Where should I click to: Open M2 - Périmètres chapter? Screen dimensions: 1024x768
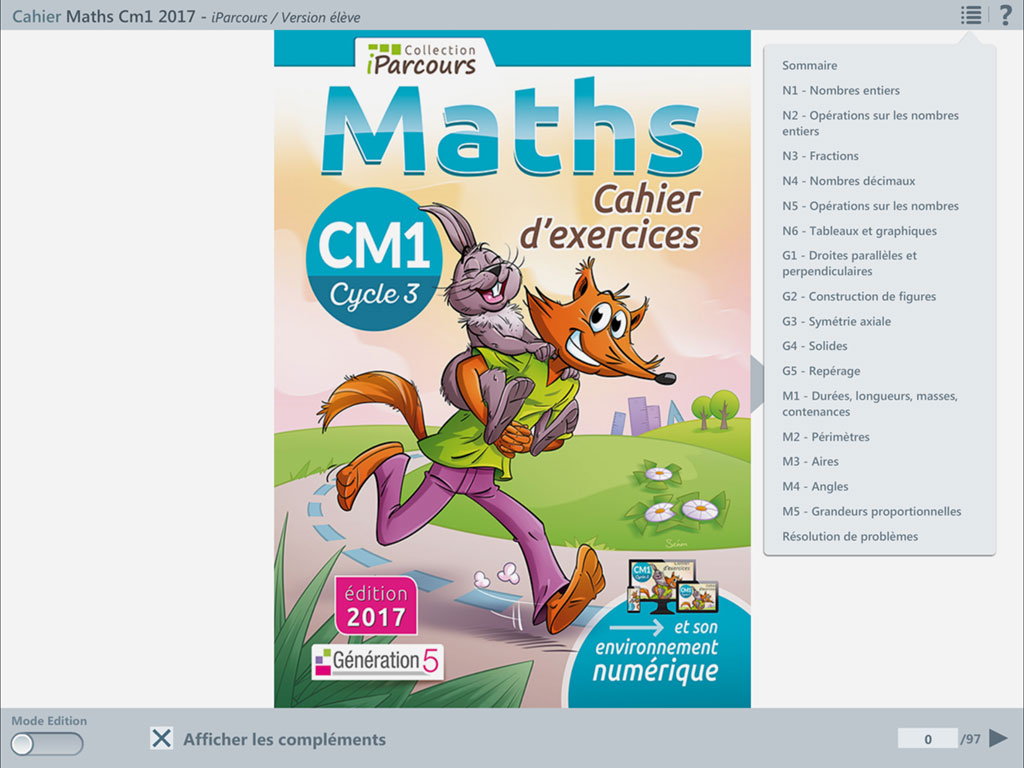(x=825, y=437)
